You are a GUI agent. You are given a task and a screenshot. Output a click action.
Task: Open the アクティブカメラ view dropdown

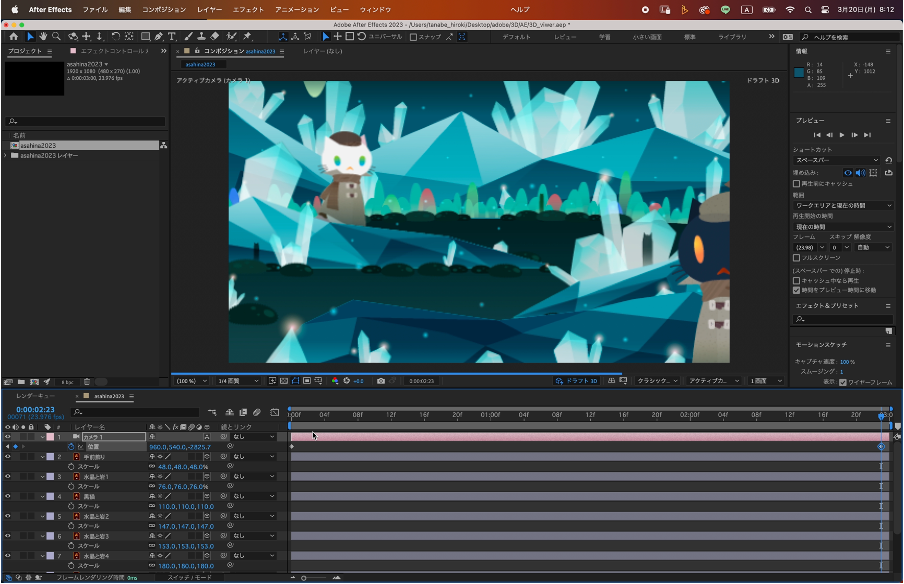click(714, 381)
